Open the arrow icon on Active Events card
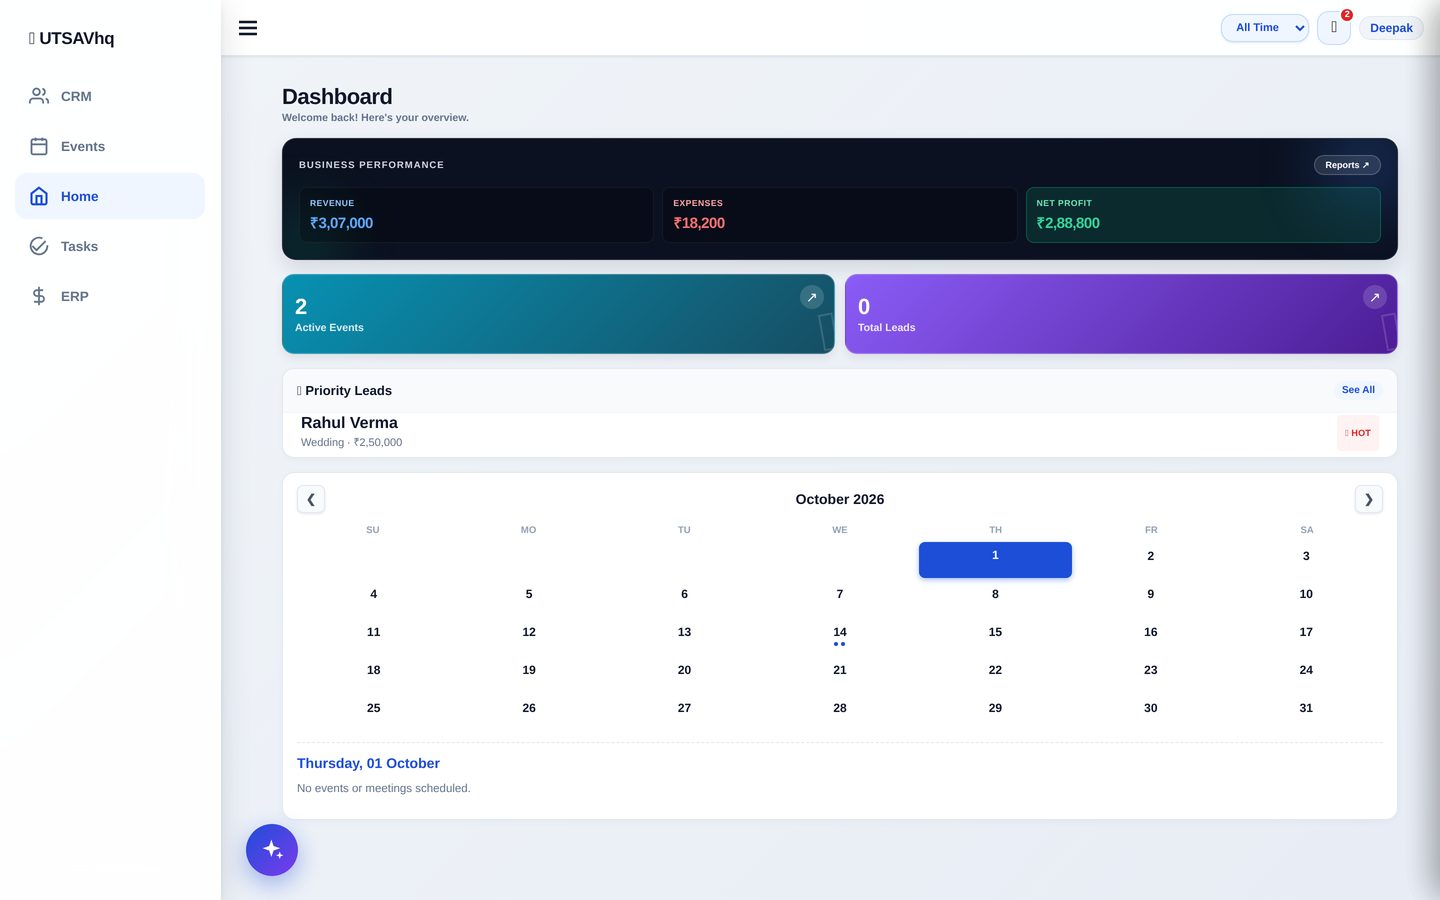Image resolution: width=1440 pixels, height=900 pixels. [812, 297]
